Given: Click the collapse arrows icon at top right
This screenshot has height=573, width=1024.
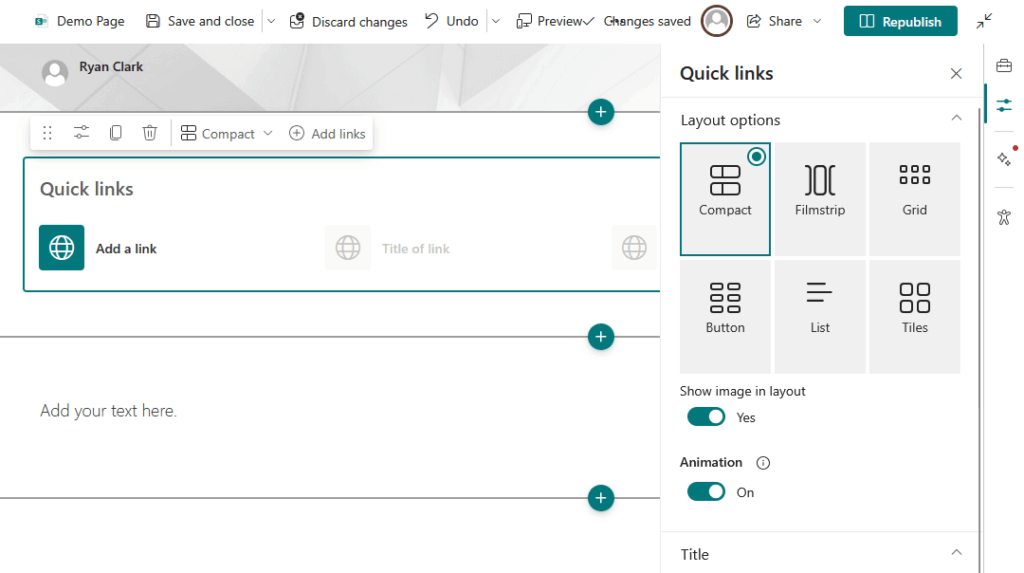Looking at the screenshot, I should tap(984, 22).
